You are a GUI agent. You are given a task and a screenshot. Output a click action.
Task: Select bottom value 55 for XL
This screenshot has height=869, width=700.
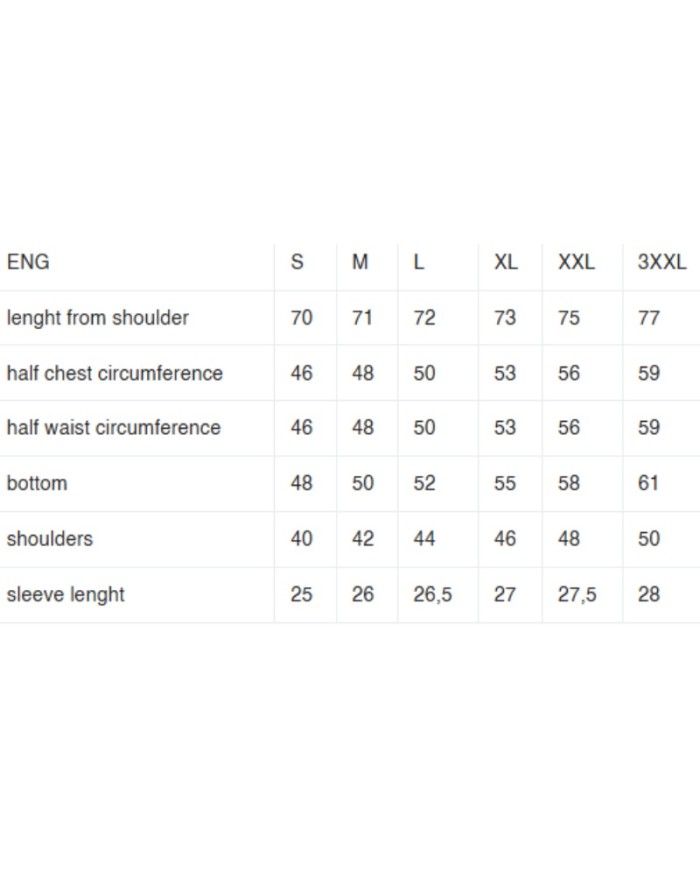505,483
